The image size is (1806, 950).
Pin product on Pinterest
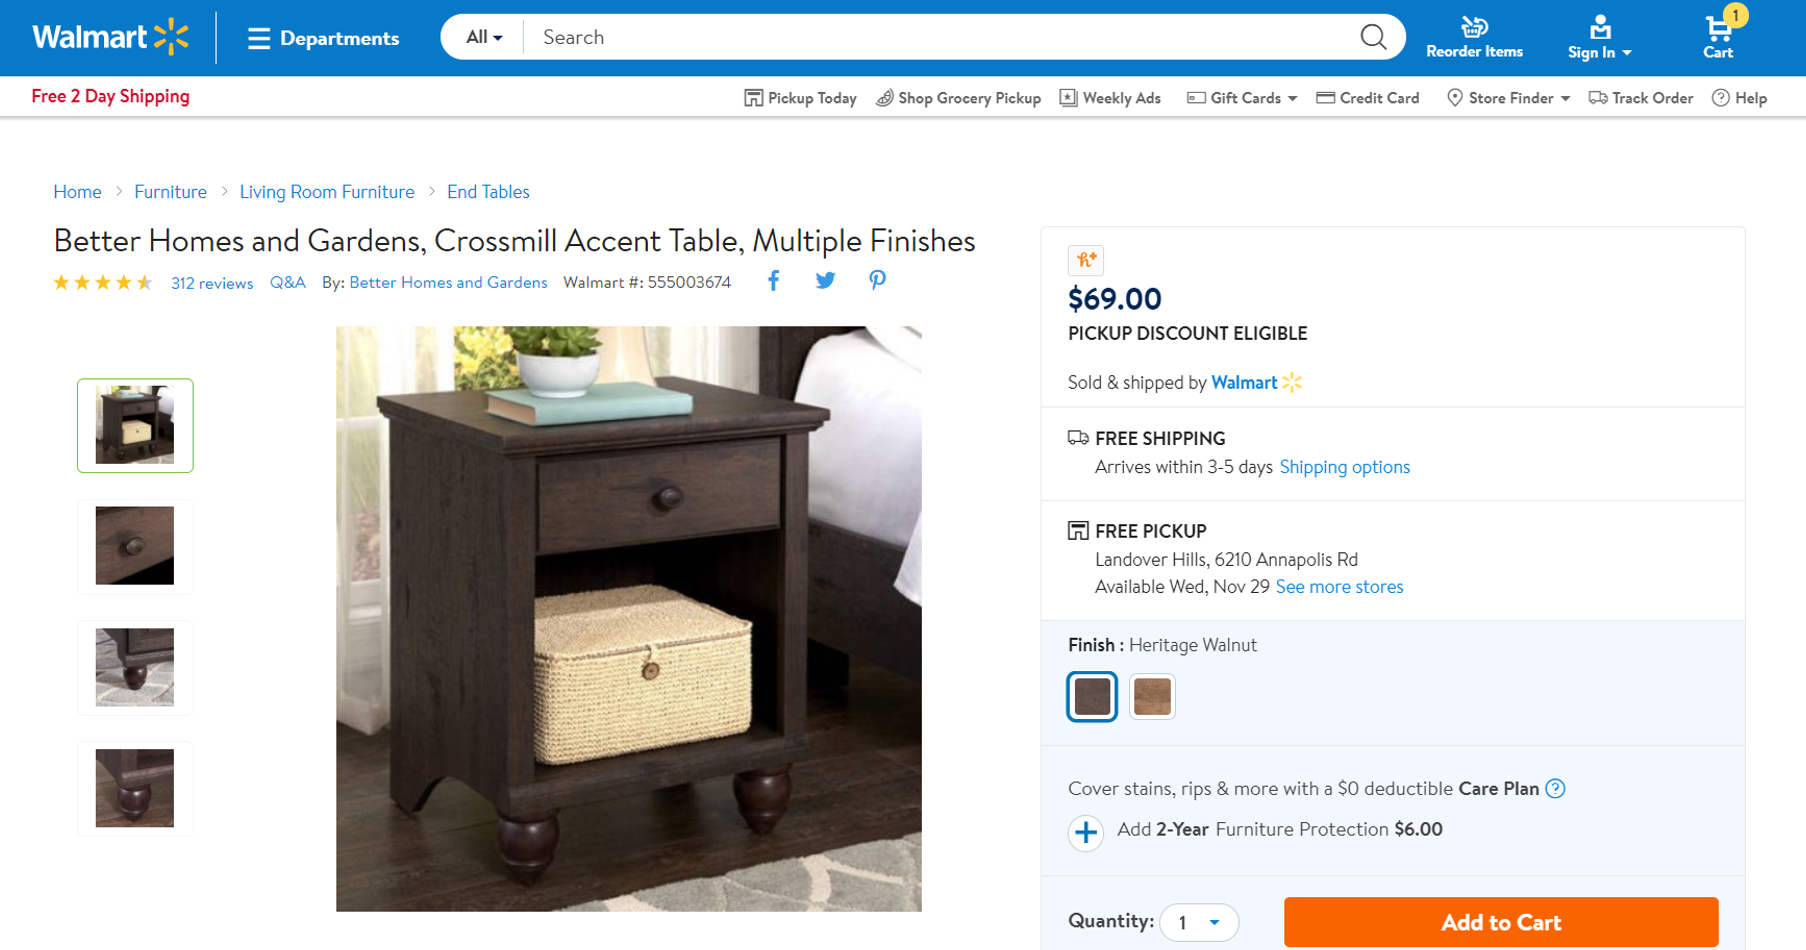[877, 281]
